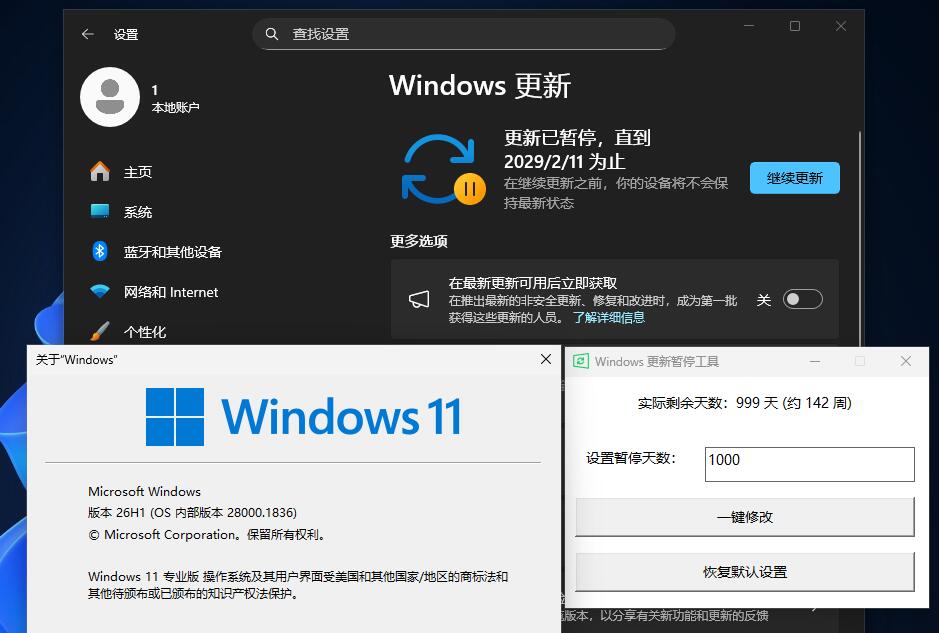Viewport: 939px width, 633px height.
Task: Click 更新已暂停 date status text
Action: pos(577,150)
